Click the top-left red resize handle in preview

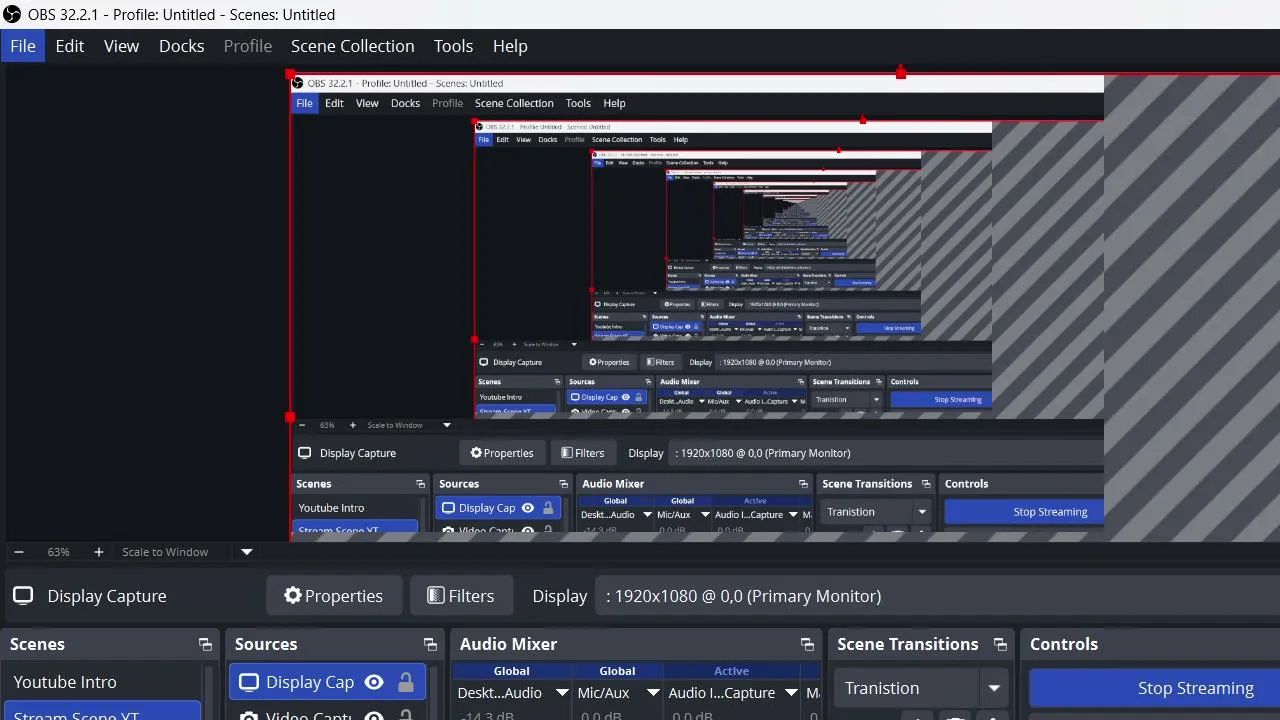290,74
